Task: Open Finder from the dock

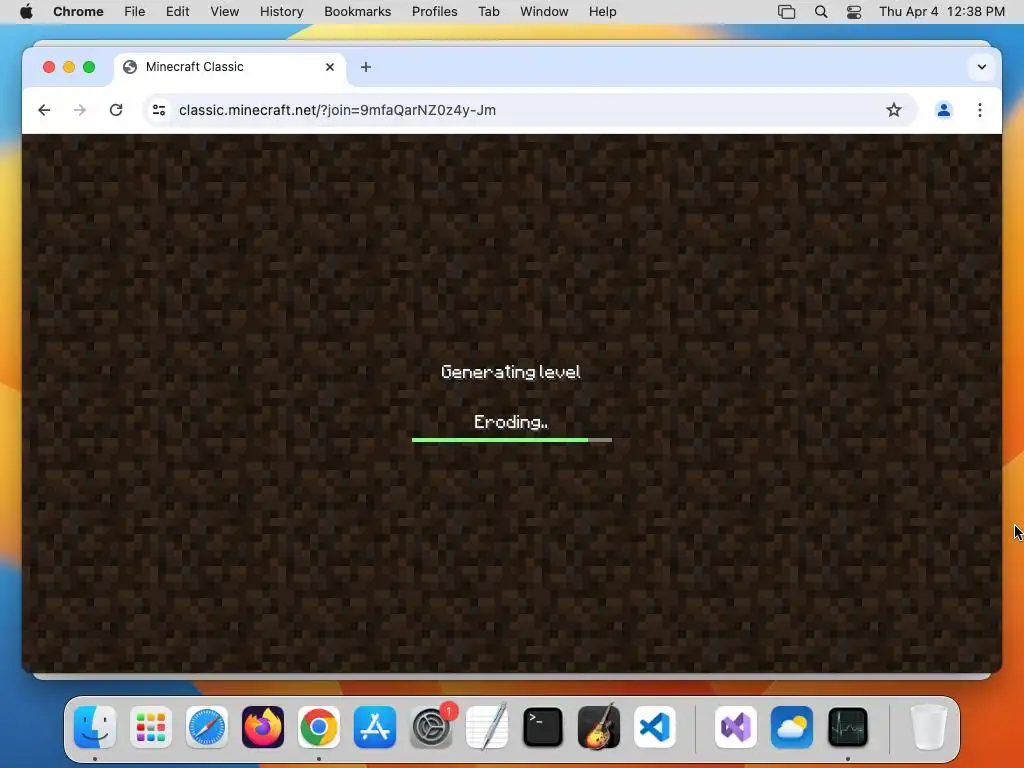Action: tap(95, 727)
